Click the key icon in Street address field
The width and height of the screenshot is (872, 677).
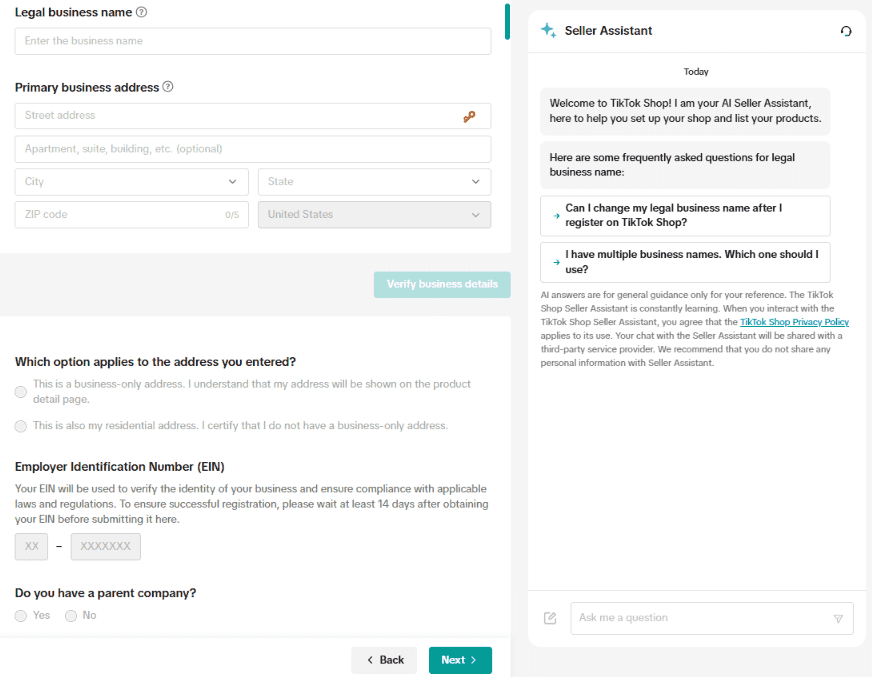(469, 116)
